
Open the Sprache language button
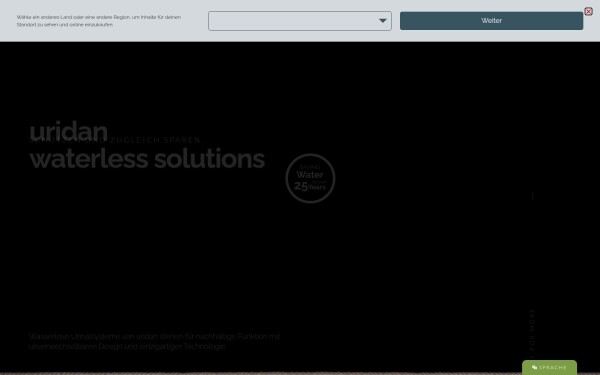pyautogui.click(x=549, y=367)
